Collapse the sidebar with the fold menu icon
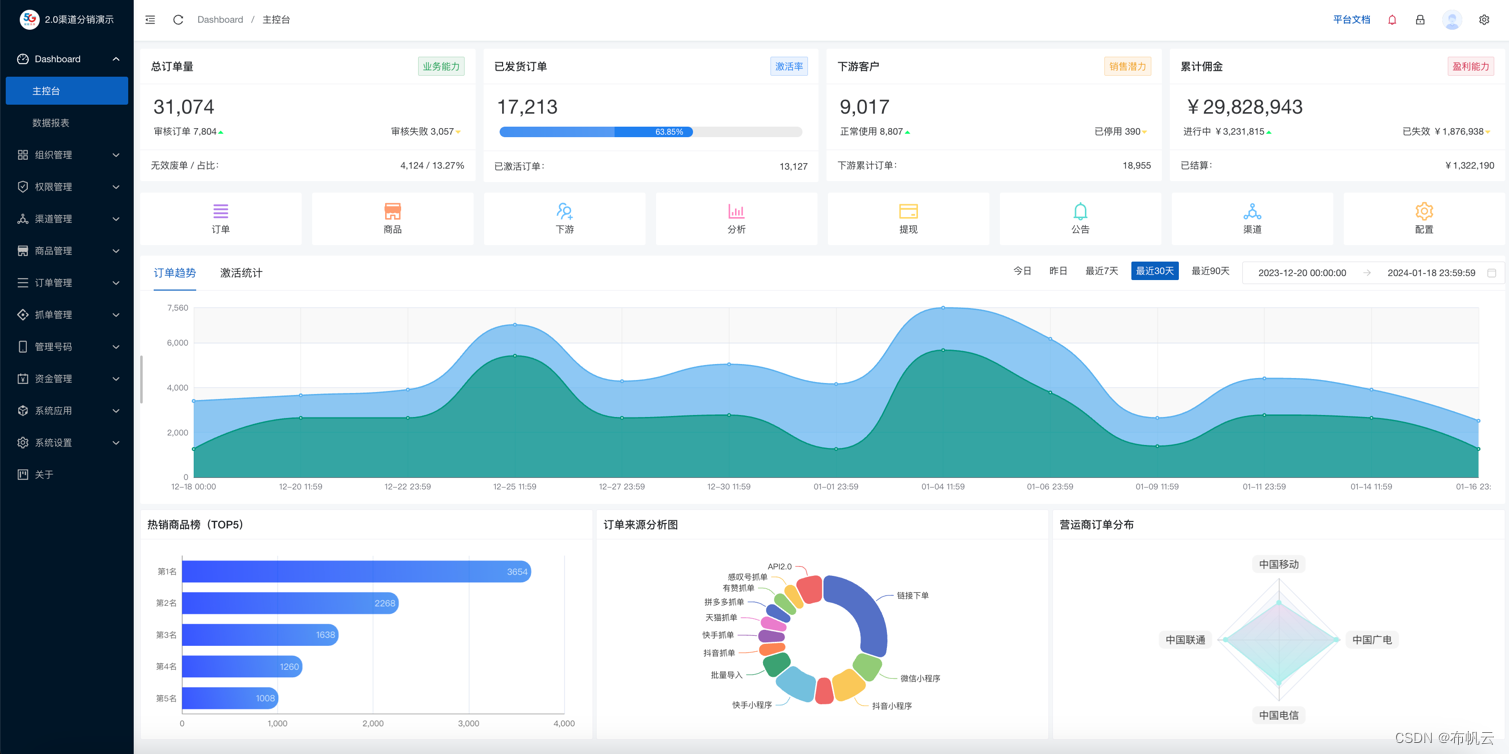Viewport: 1509px width, 754px height. tap(150, 20)
